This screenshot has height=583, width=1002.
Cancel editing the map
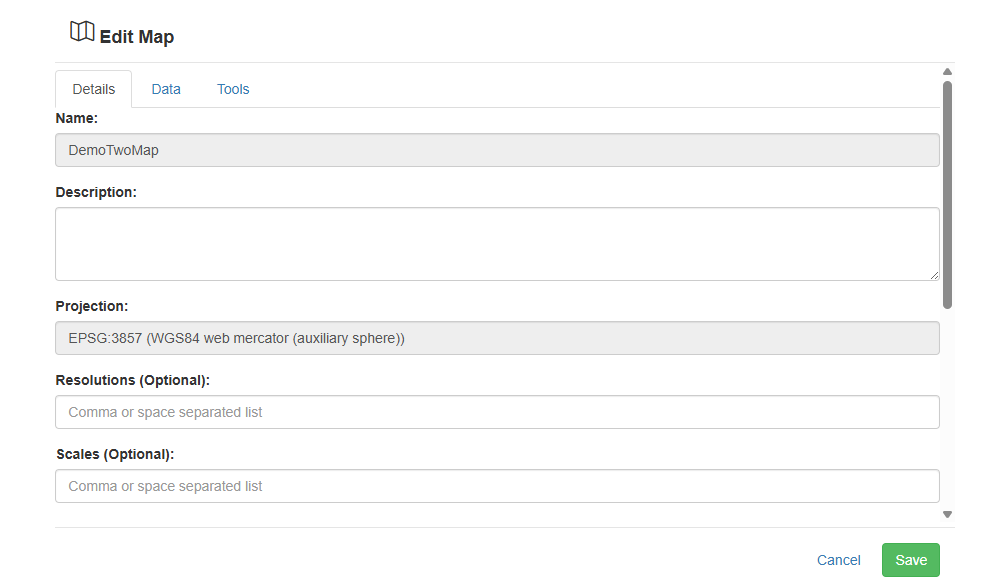click(838, 561)
